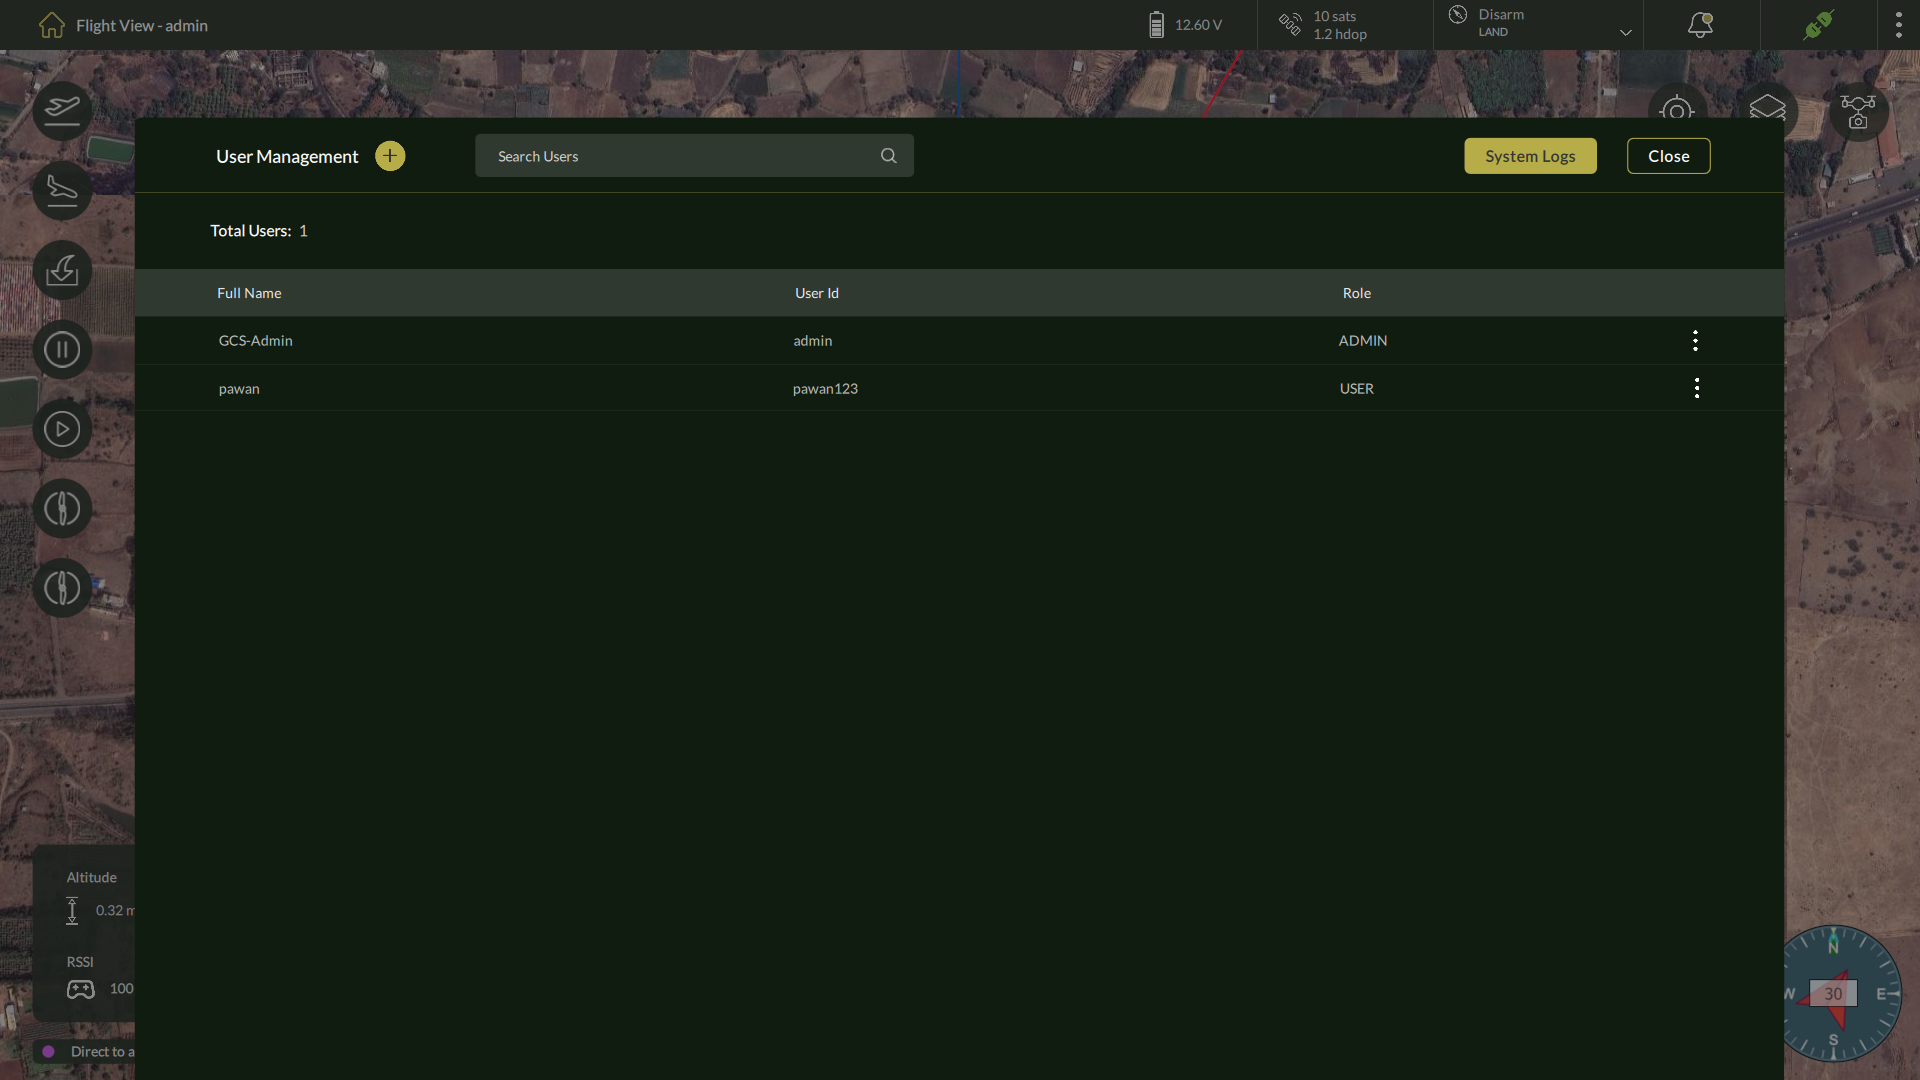The image size is (1920, 1080).
Task: Click the Disarm arming status icon
Action: pos(1458,15)
